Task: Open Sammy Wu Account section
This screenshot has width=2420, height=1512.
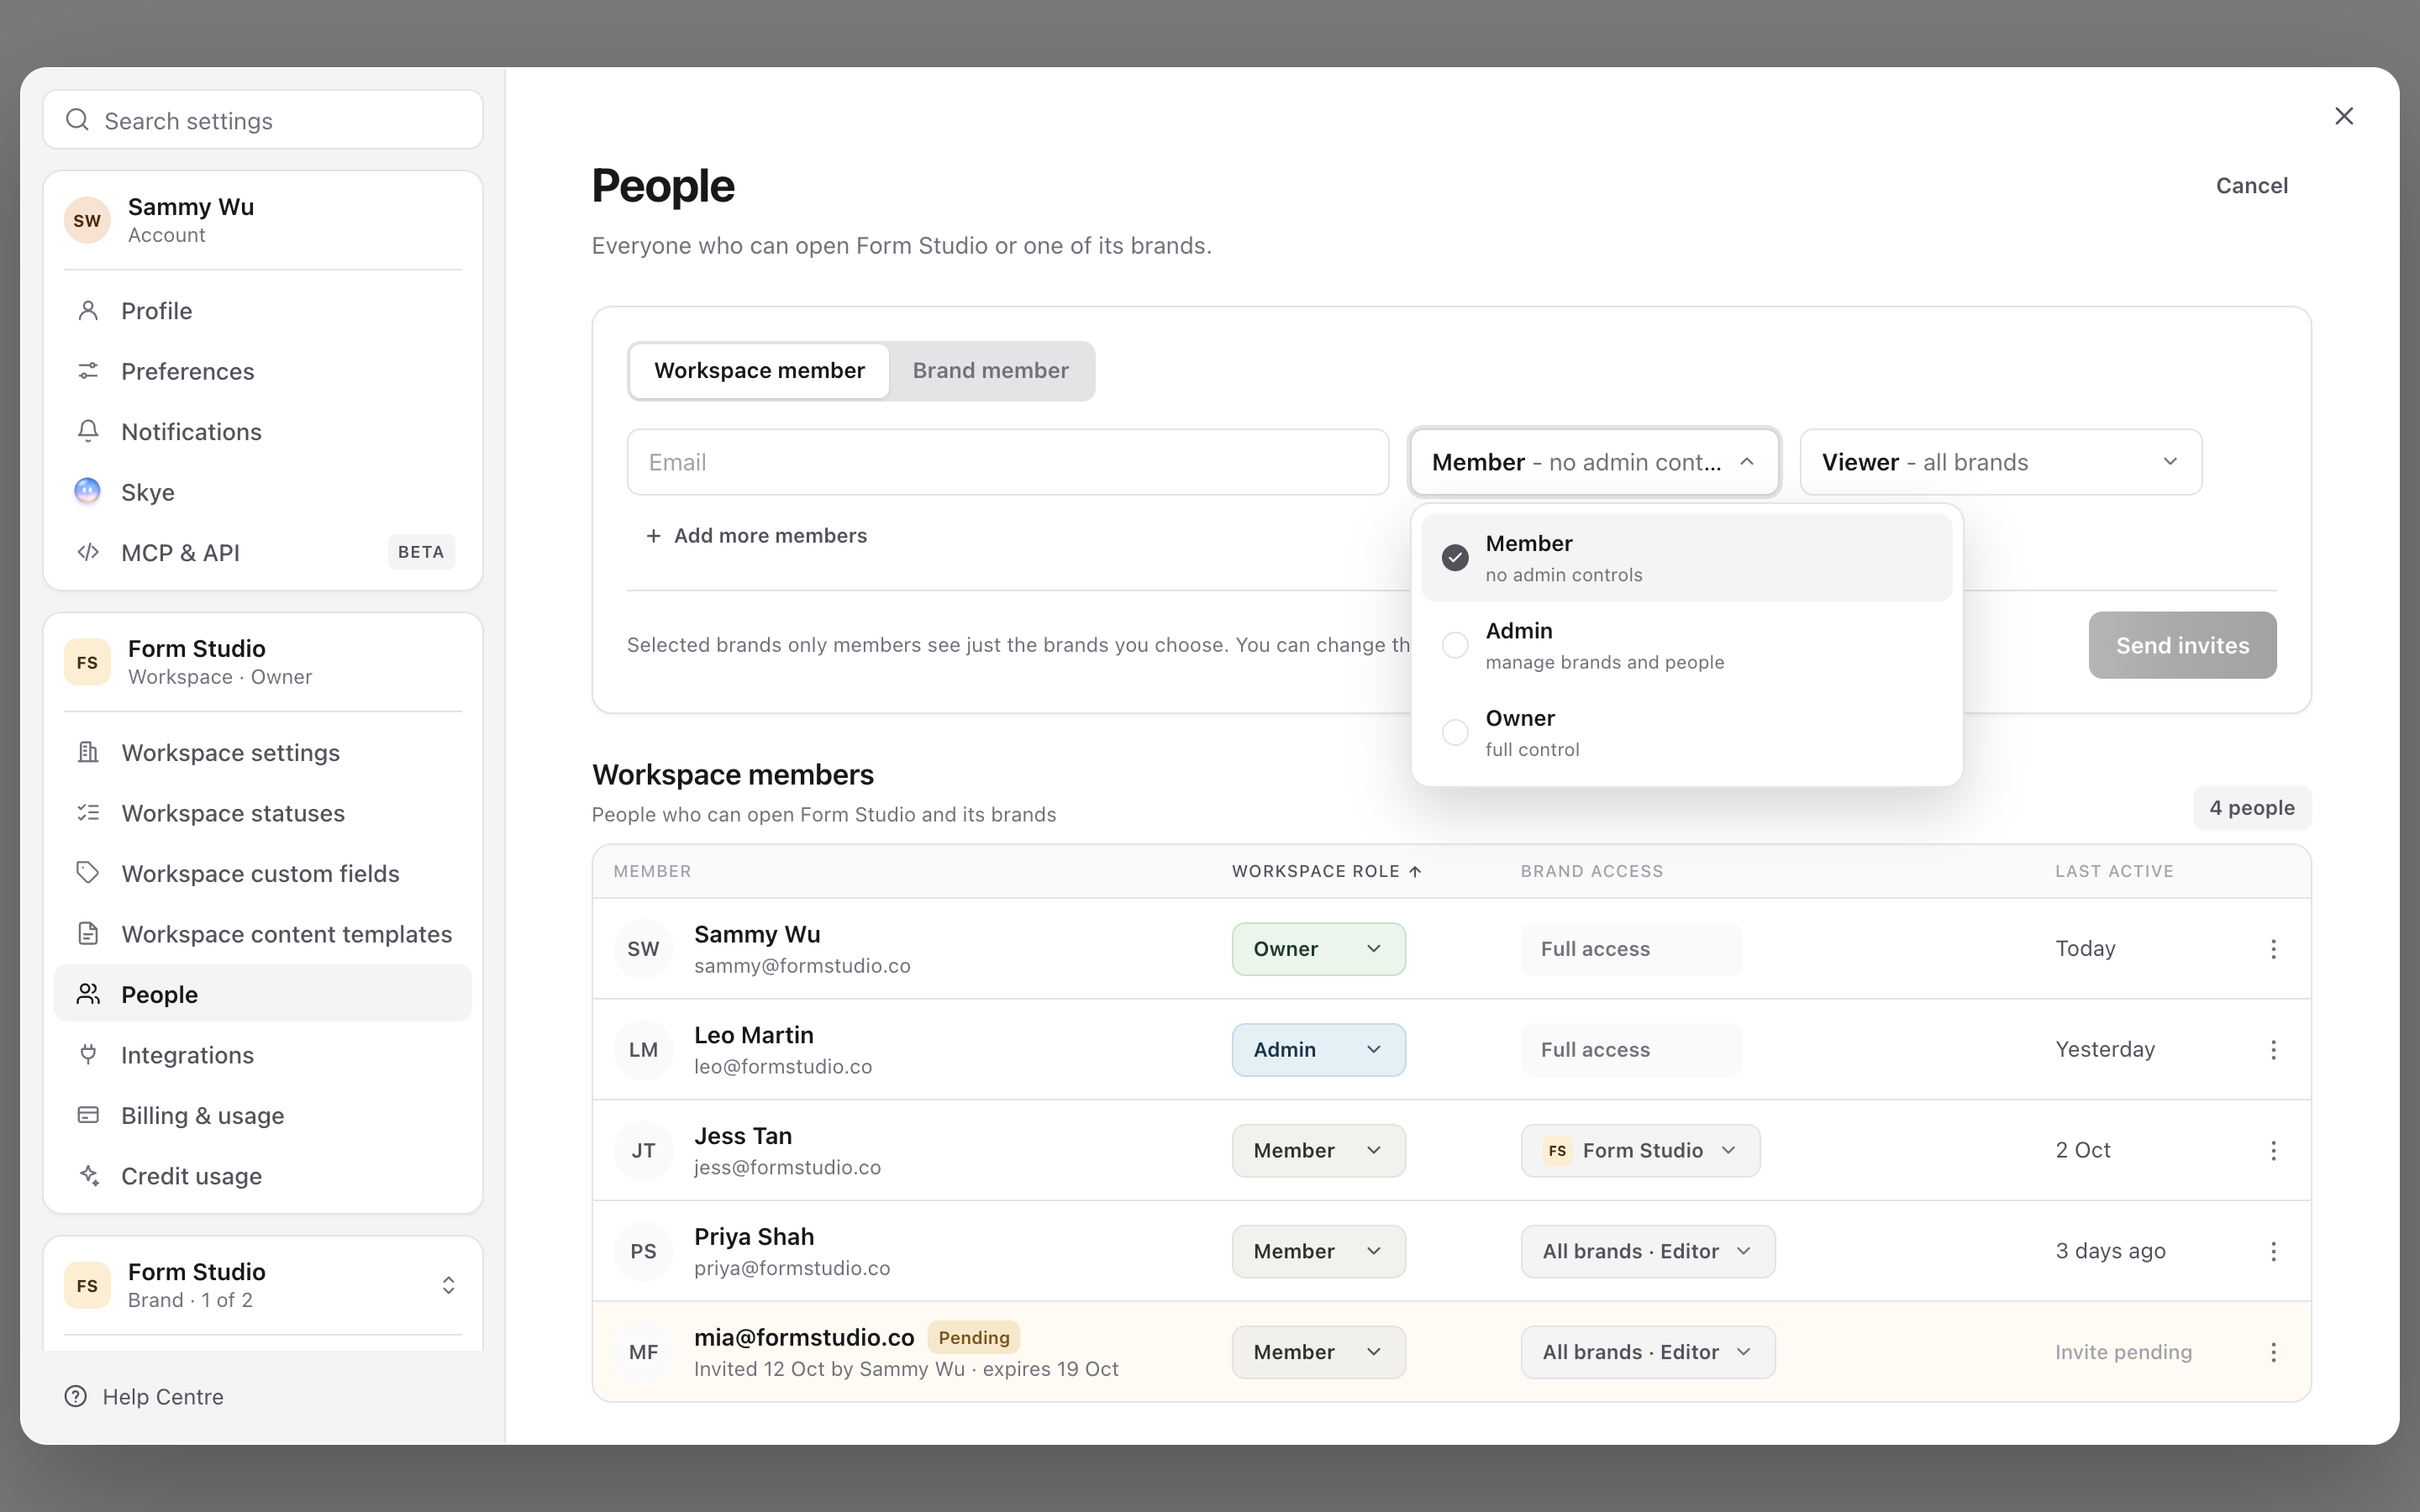Action: pos(262,220)
